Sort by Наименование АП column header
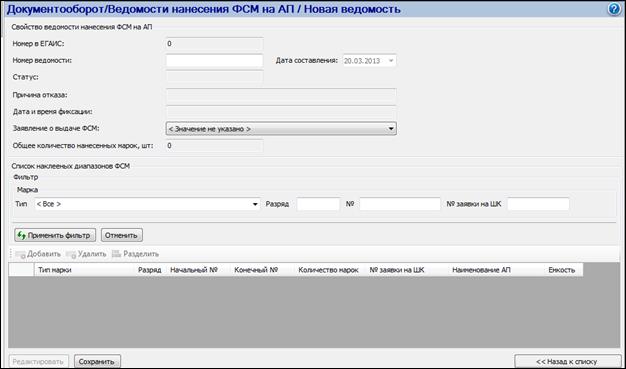Screen dimensions: 626x369 (x=497, y=270)
